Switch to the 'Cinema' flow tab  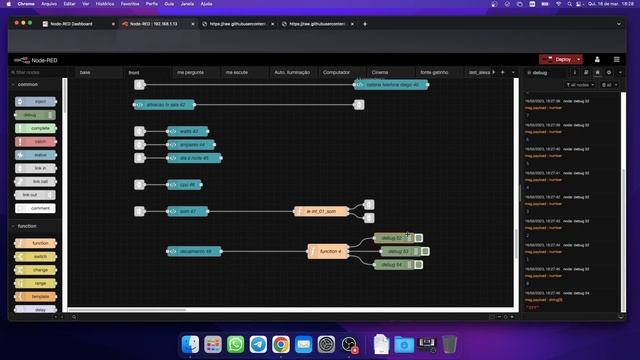pyautogui.click(x=391, y=72)
